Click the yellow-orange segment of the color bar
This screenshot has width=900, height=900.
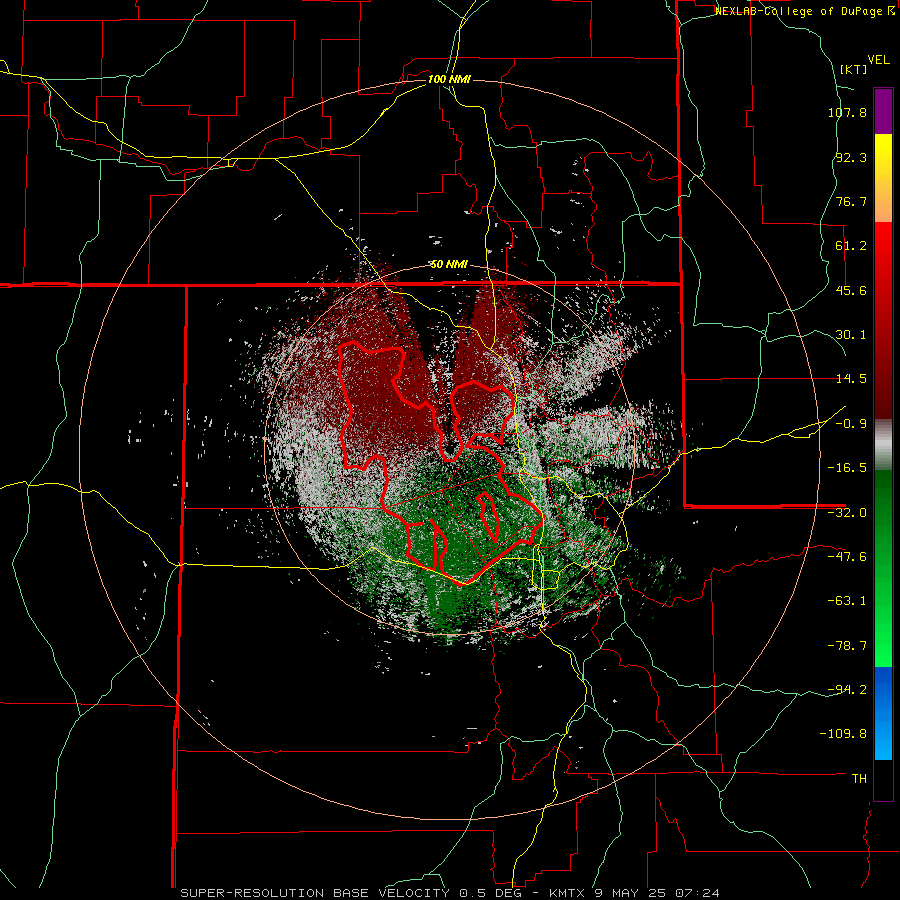pyautogui.click(x=883, y=178)
